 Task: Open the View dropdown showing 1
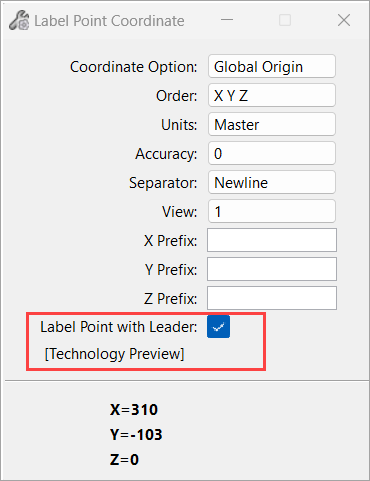(x=272, y=211)
